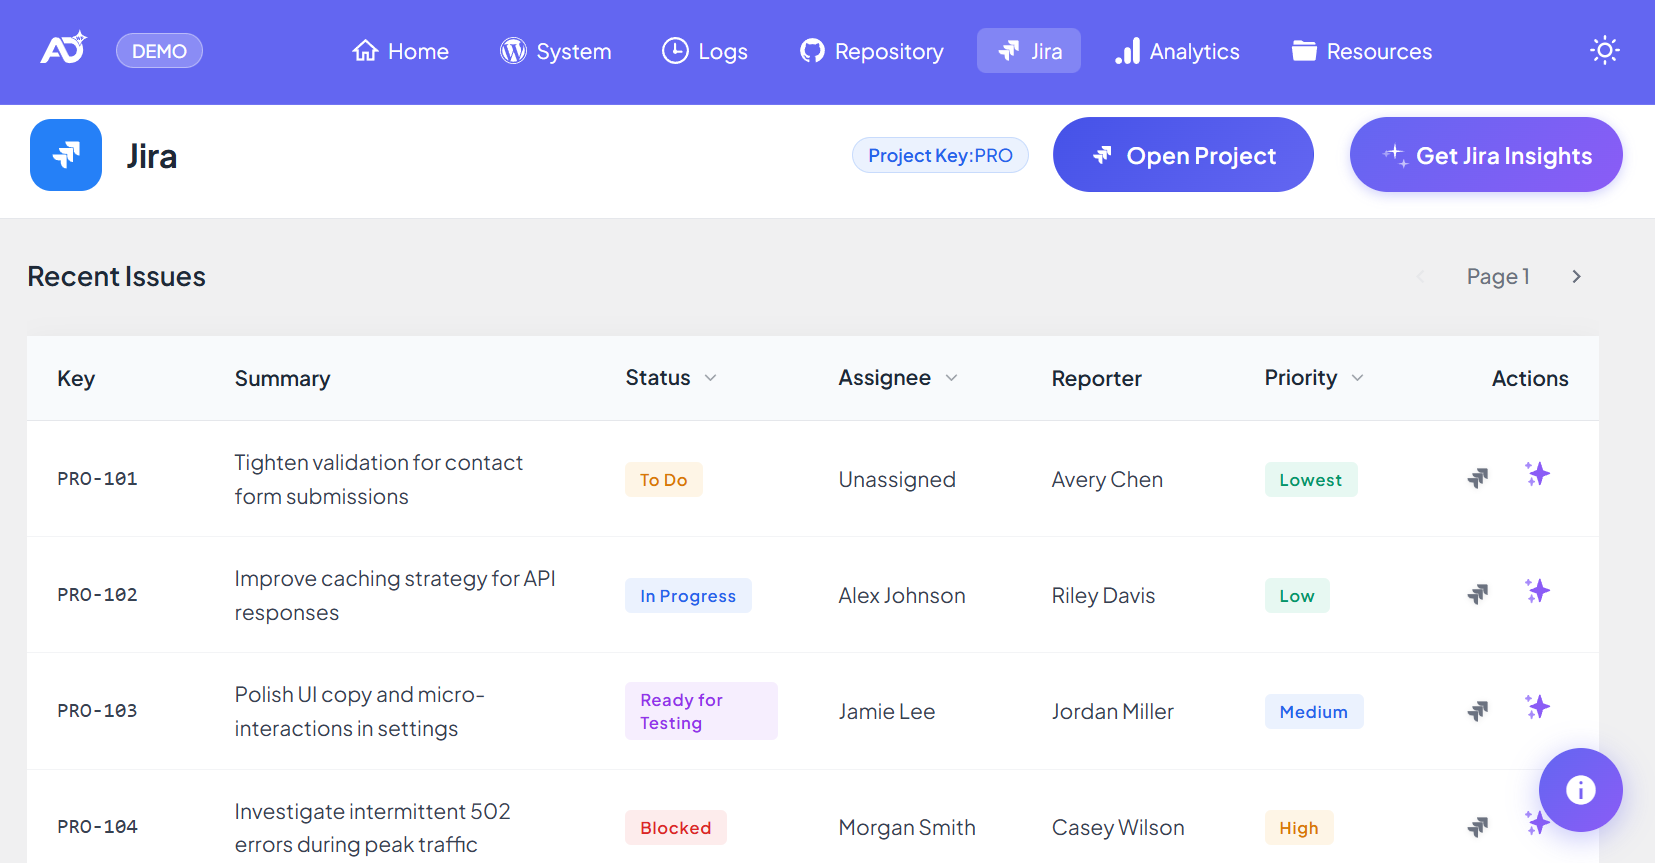
Task: Toggle light/dark theme sun icon
Action: [1604, 51]
